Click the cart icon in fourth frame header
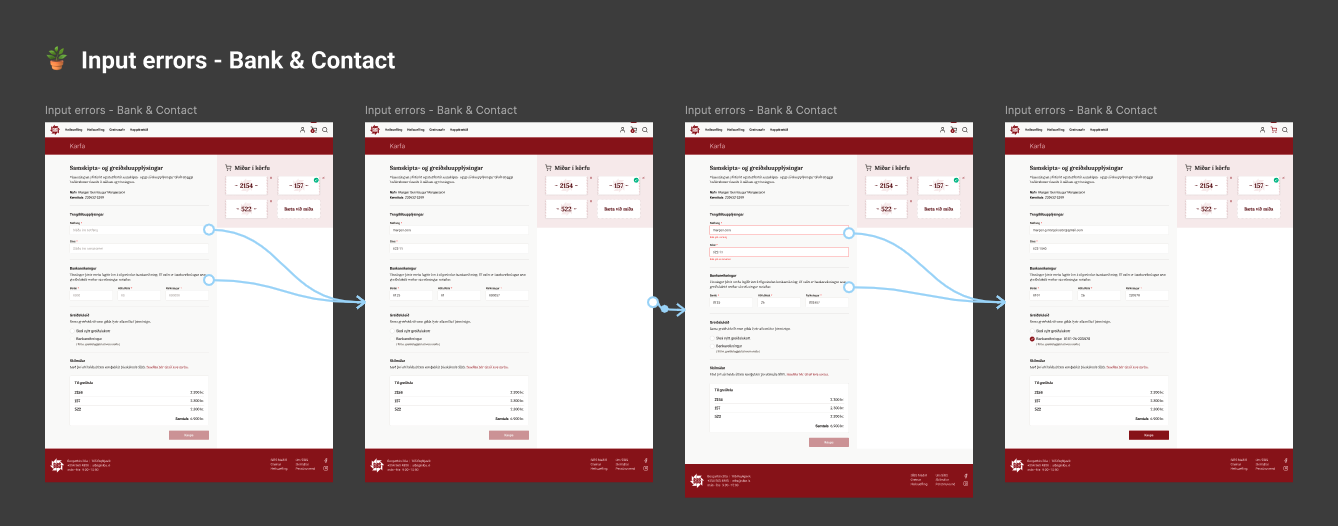Image resolution: width=1338 pixels, height=526 pixels. [x=1273, y=130]
